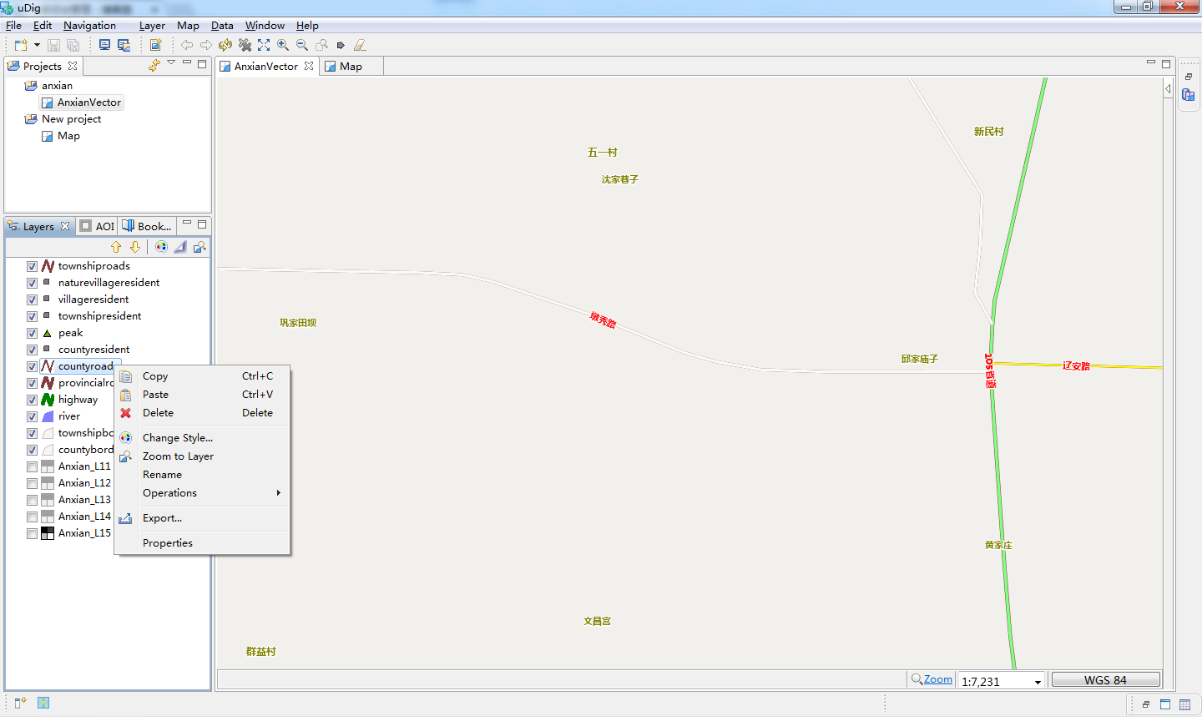Choose Rename in the context menu

point(202,474)
